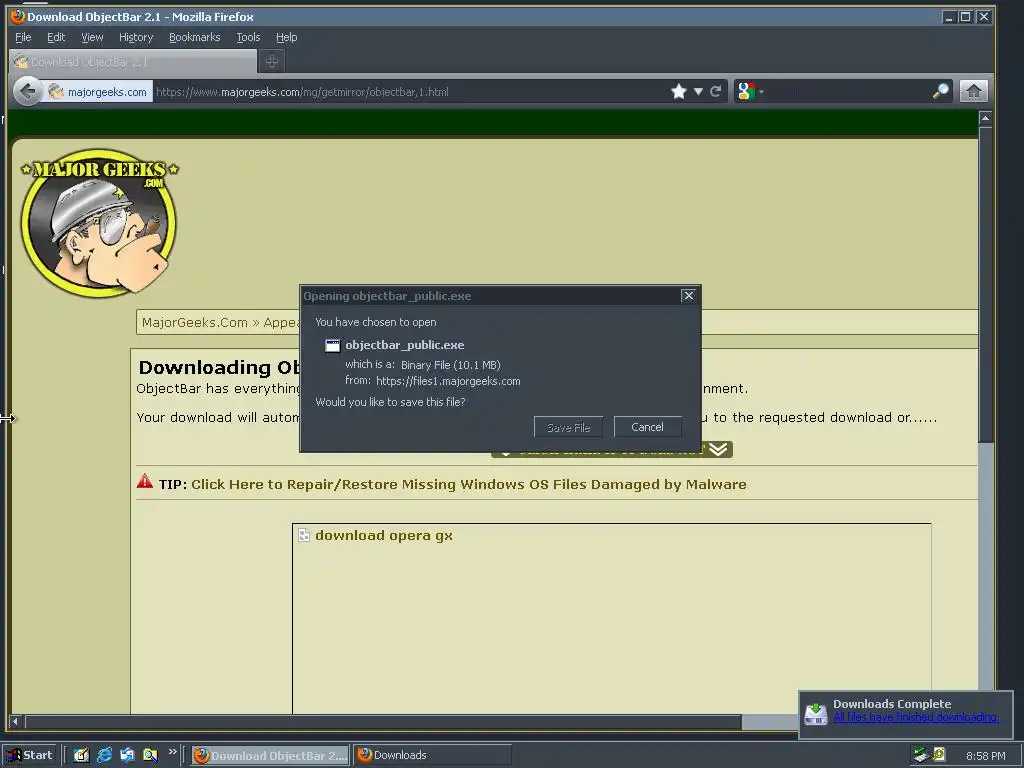This screenshot has height=768, width=1024.
Task: Click the download opera gx link
Action: (383, 536)
